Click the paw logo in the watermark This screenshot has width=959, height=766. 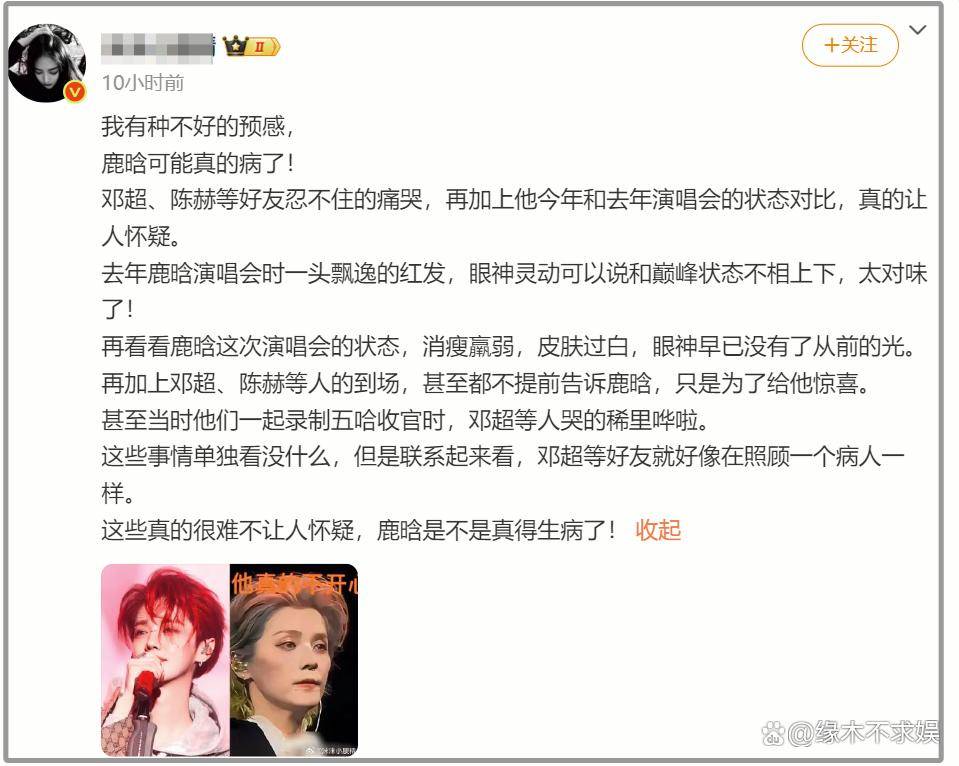773,733
